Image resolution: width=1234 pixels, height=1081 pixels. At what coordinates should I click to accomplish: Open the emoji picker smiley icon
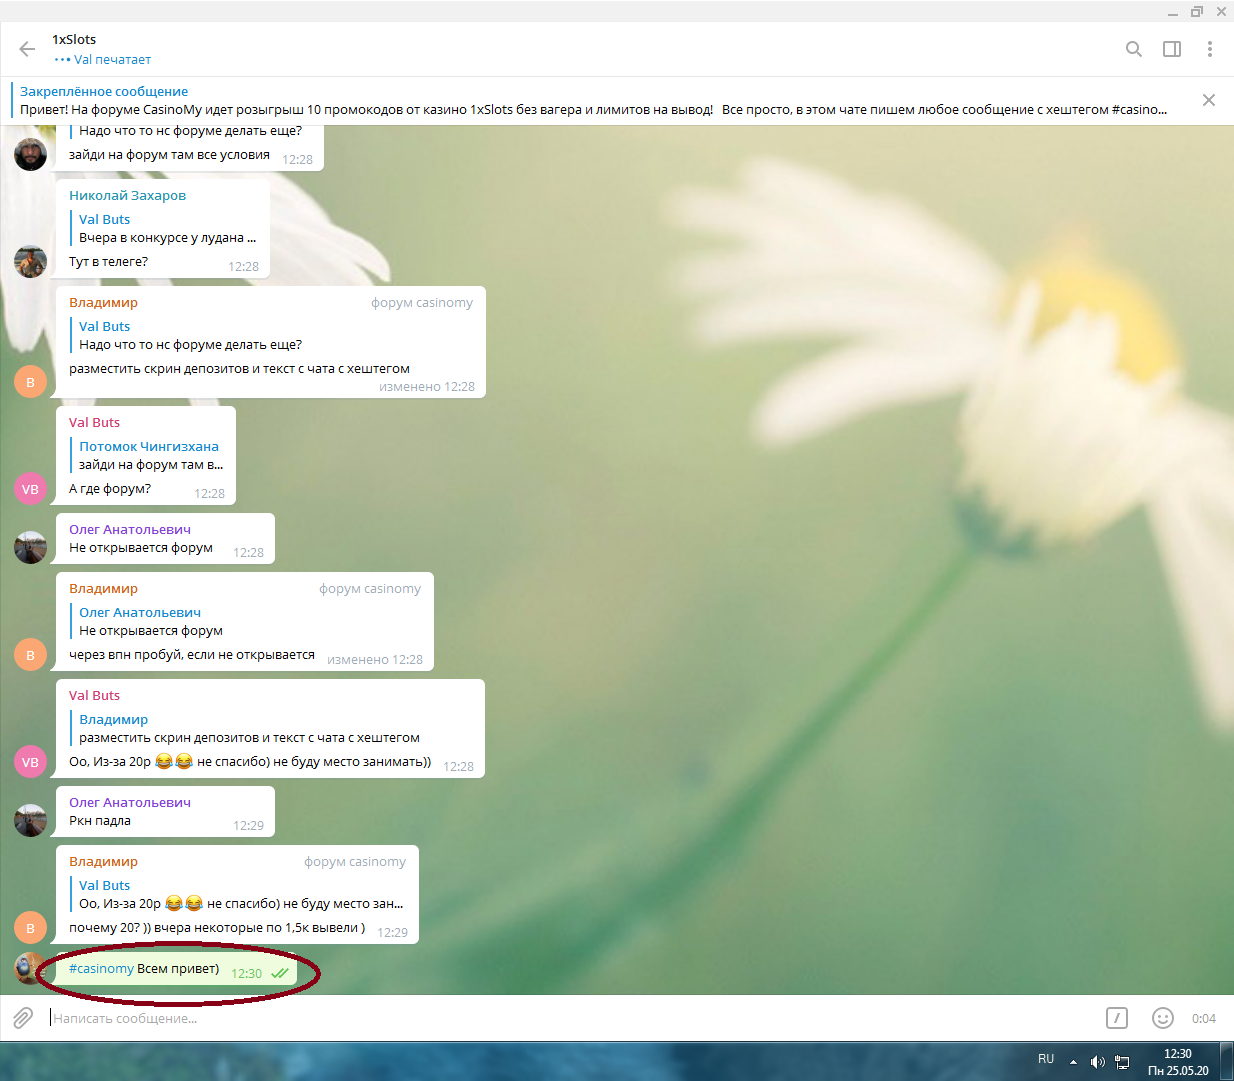(1162, 1018)
